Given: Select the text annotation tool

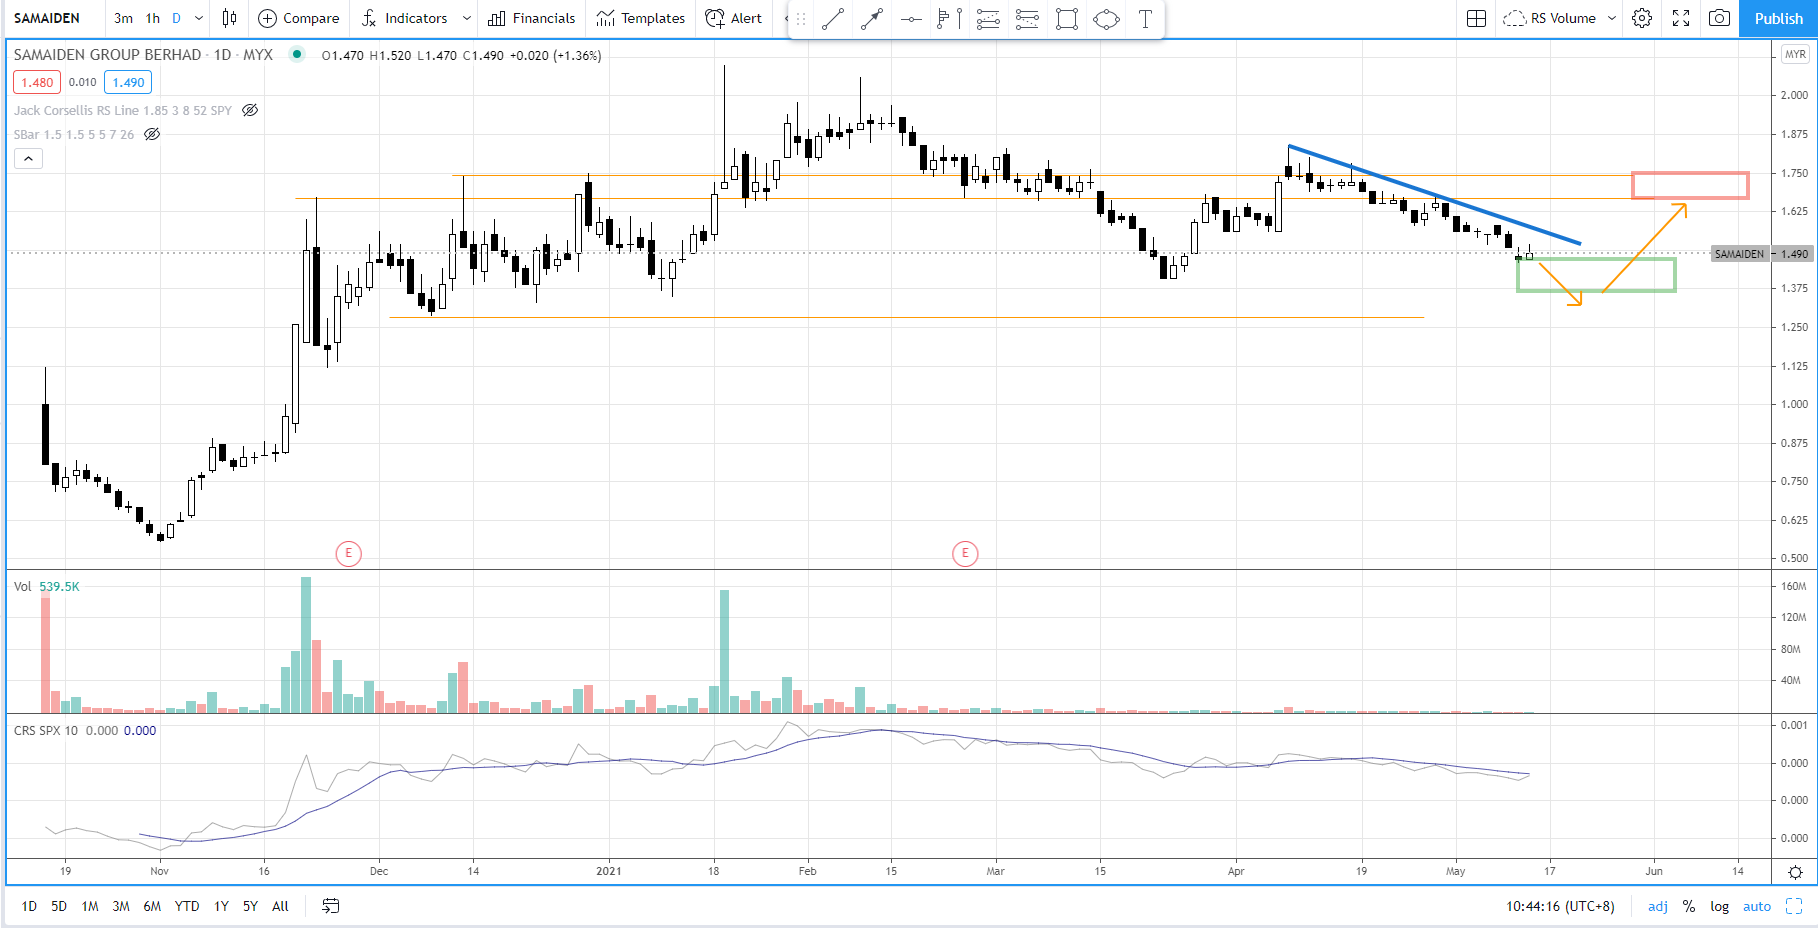Looking at the screenshot, I should [x=1145, y=19].
